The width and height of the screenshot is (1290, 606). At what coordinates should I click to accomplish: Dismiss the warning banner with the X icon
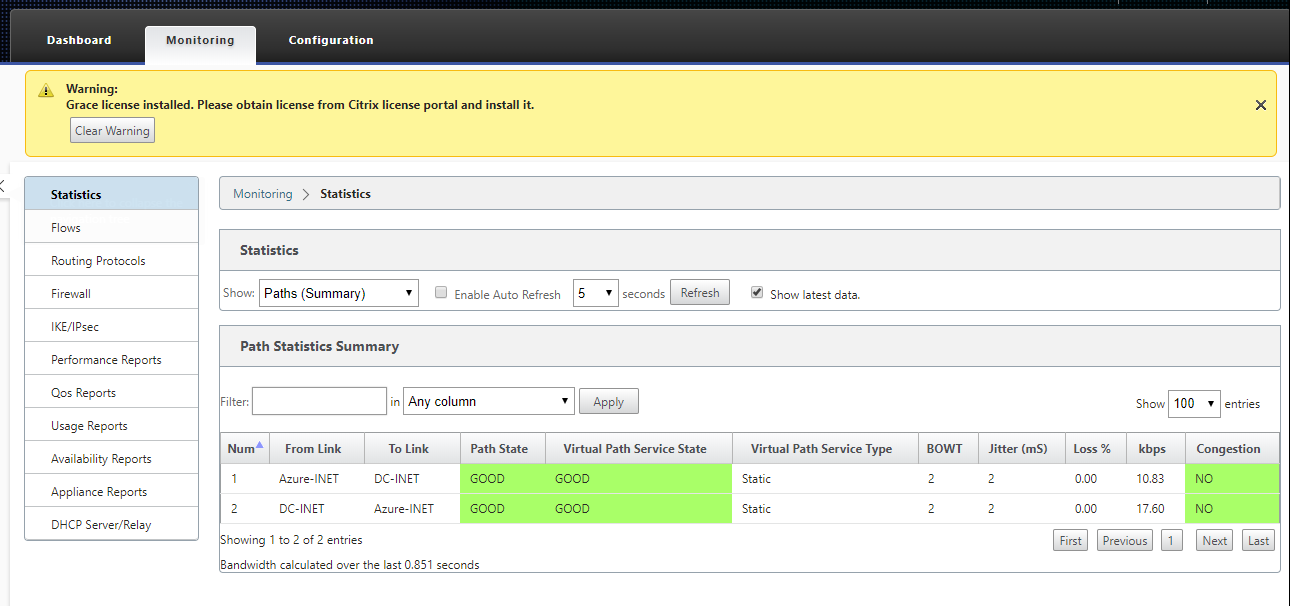coord(1260,105)
